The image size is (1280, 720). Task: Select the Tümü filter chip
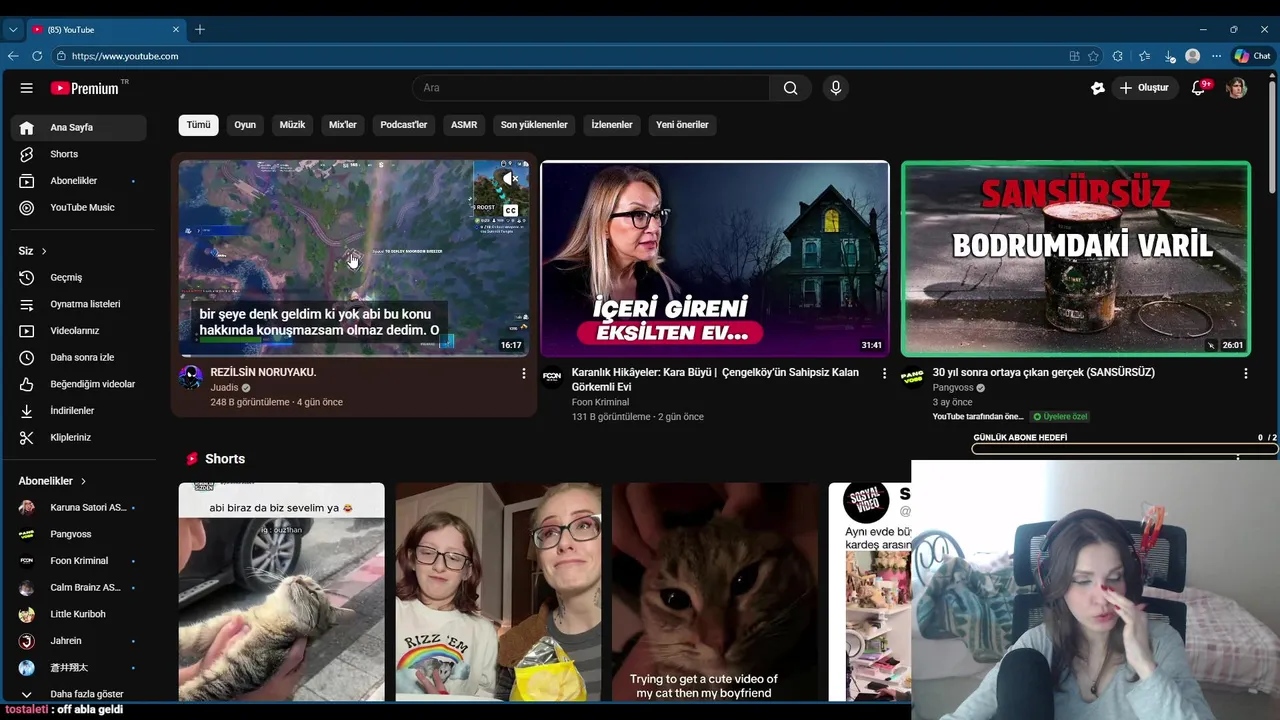click(x=198, y=125)
